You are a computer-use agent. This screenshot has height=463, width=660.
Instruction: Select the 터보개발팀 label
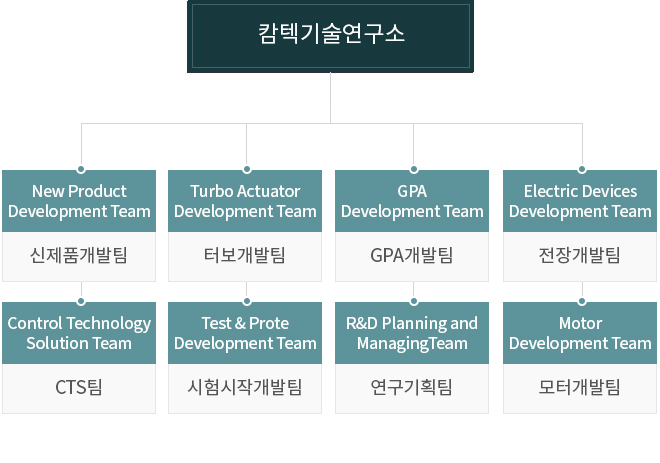tap(245, 256)
